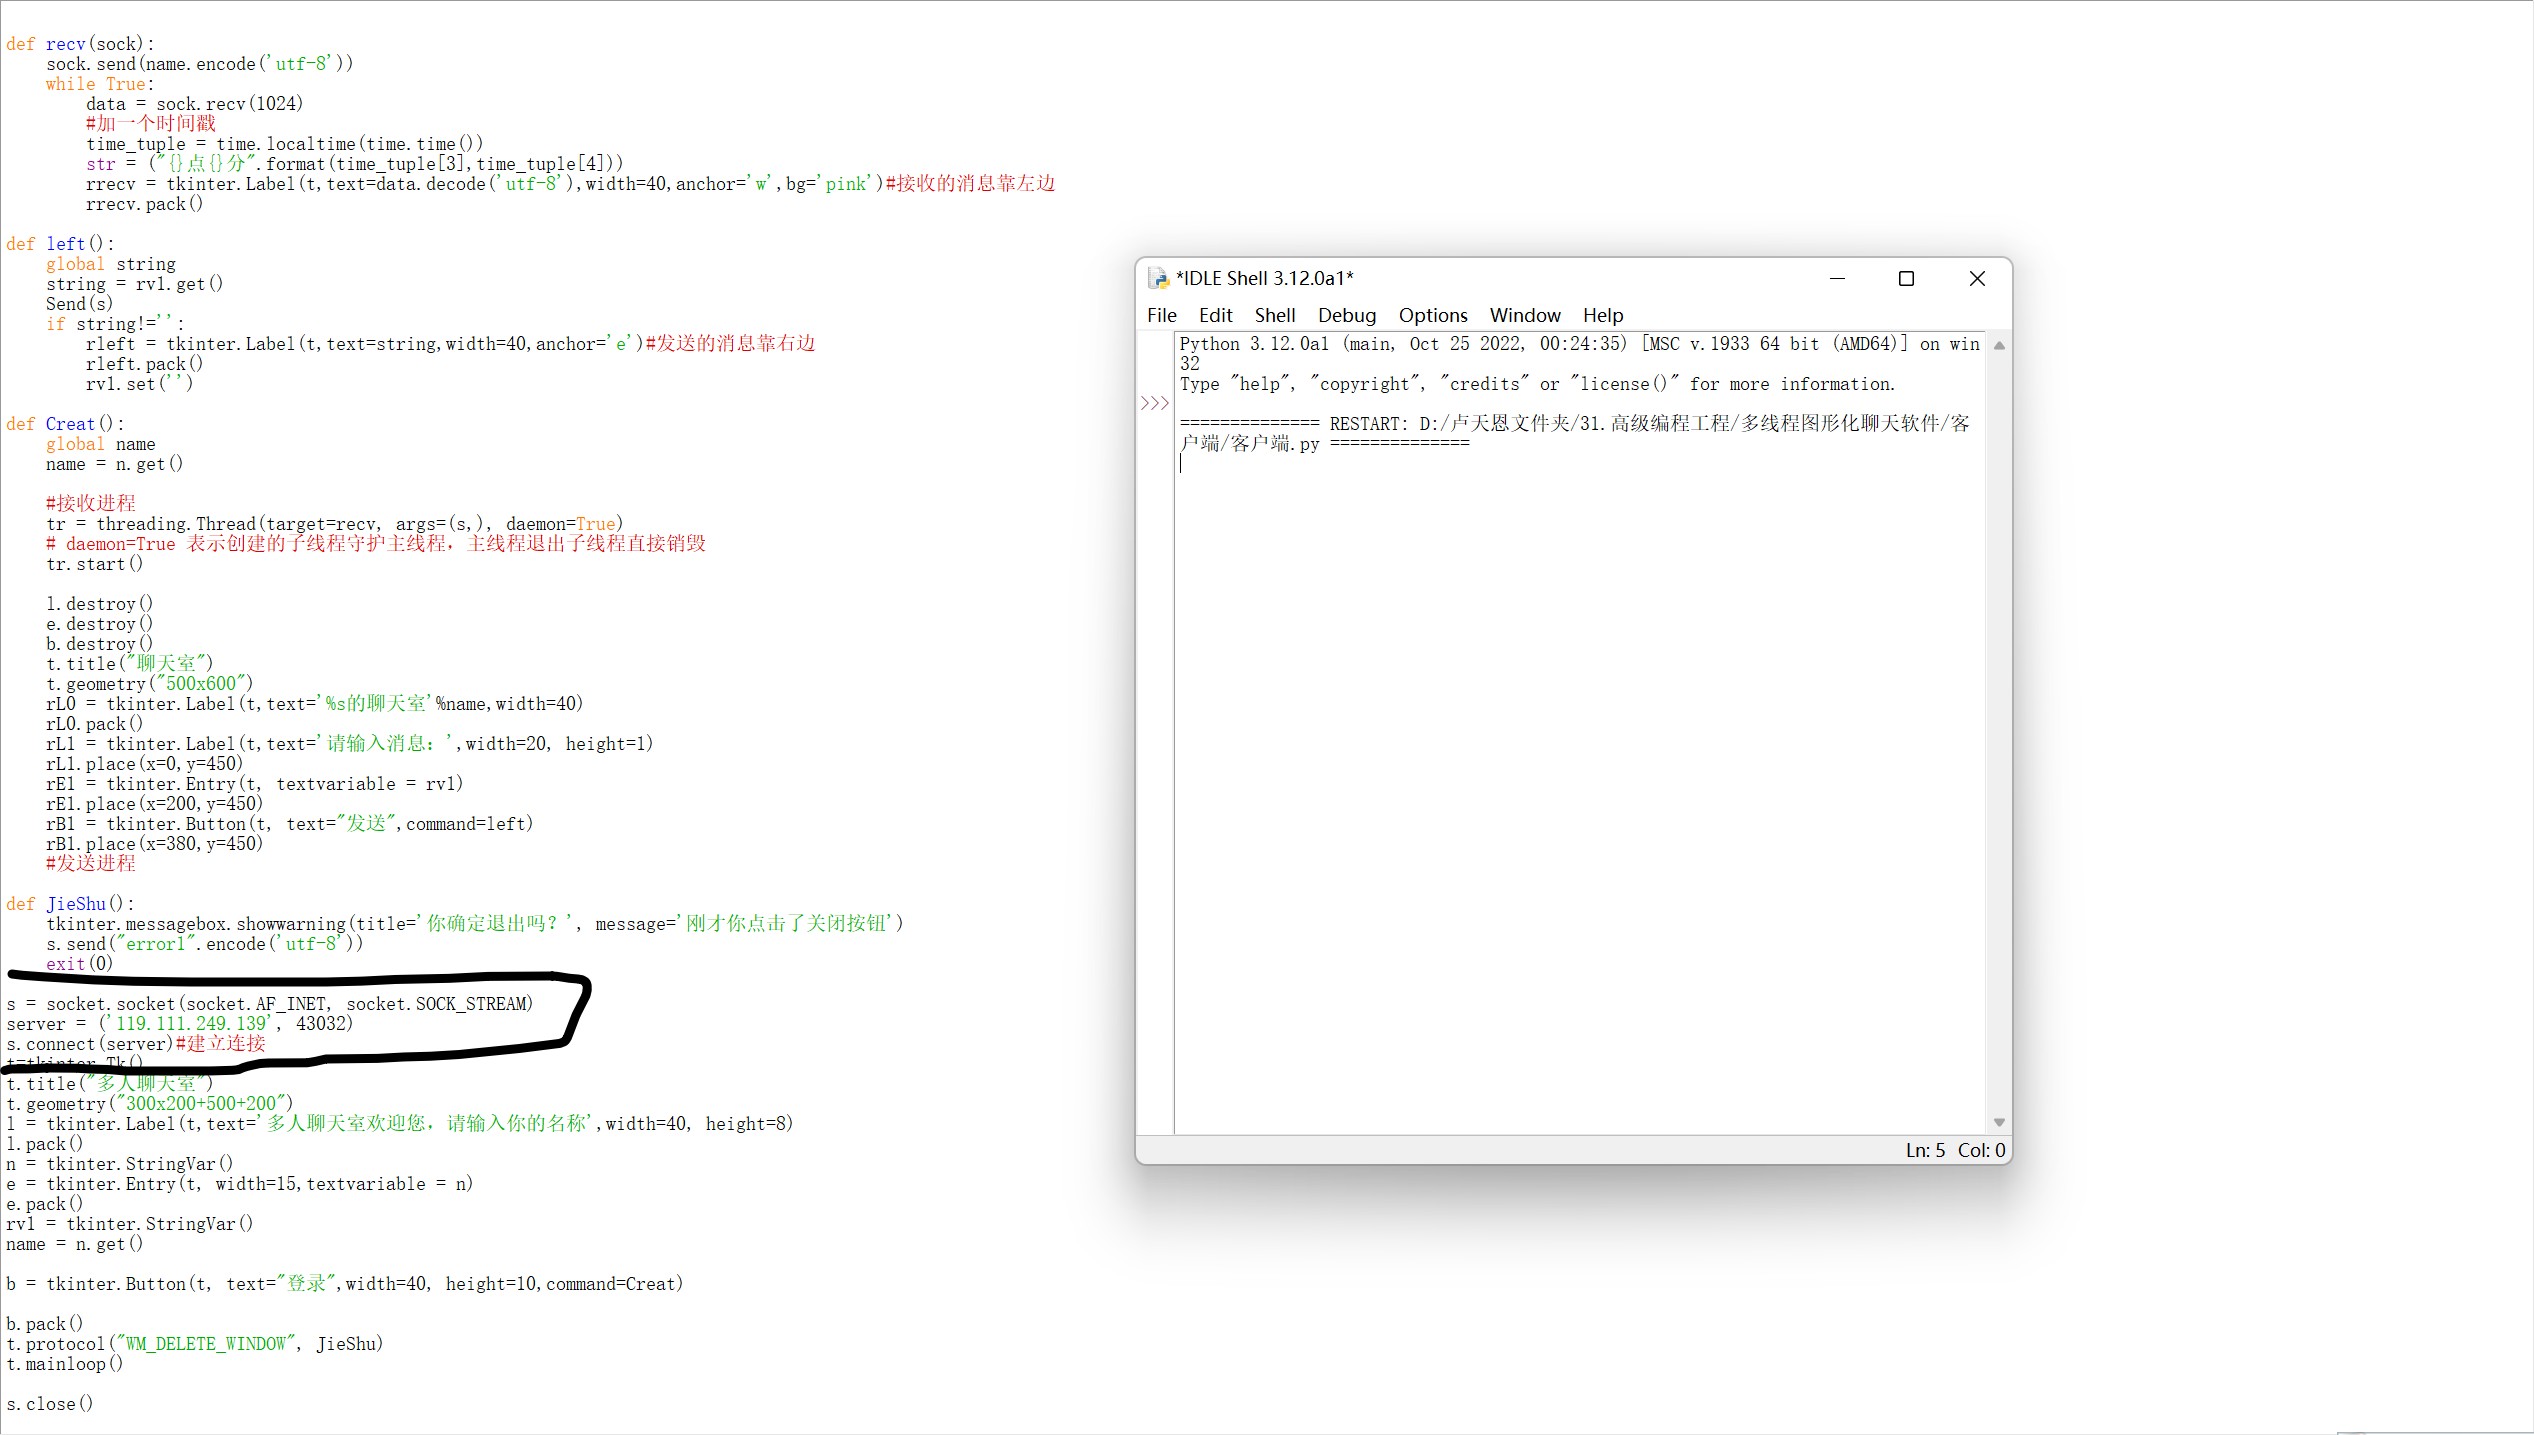Click the threading.Thread line
2534x1435 pixels.
(x=335, y=524)
